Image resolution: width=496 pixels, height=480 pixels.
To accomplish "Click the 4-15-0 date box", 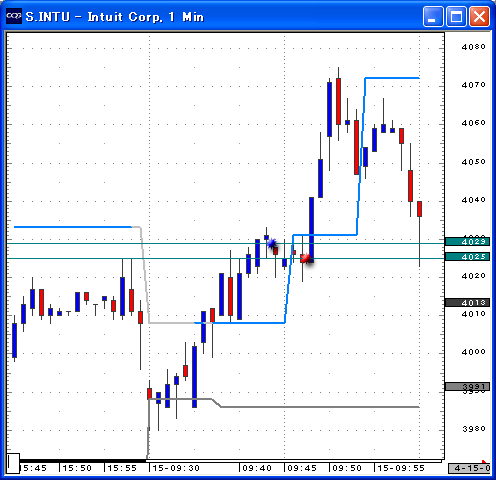I will click(x=469, y=468).
